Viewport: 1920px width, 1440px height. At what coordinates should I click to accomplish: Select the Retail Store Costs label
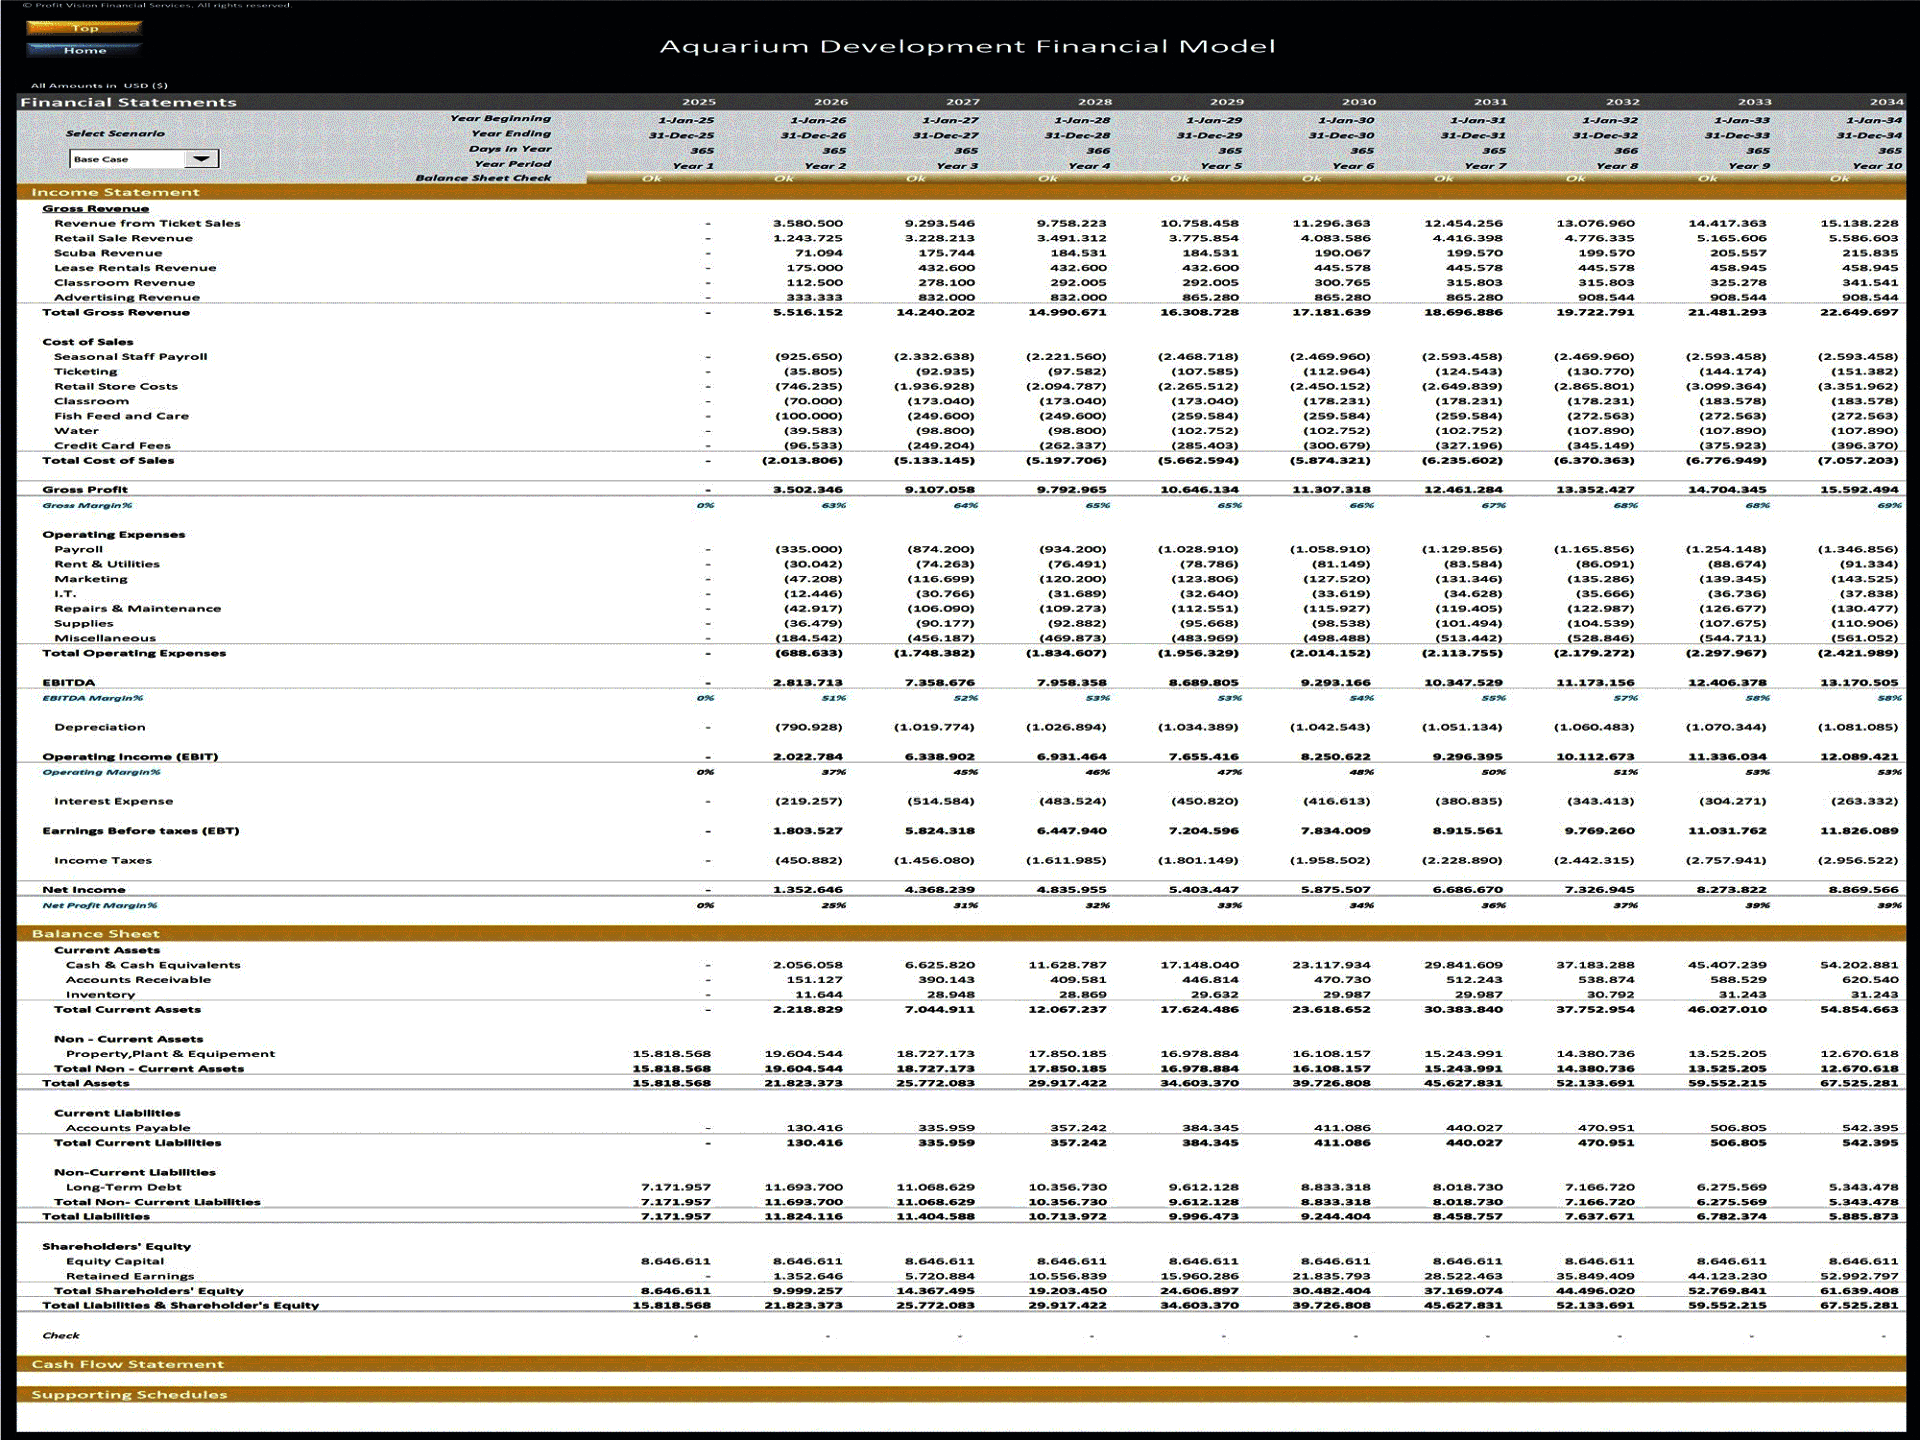point(116,387)
